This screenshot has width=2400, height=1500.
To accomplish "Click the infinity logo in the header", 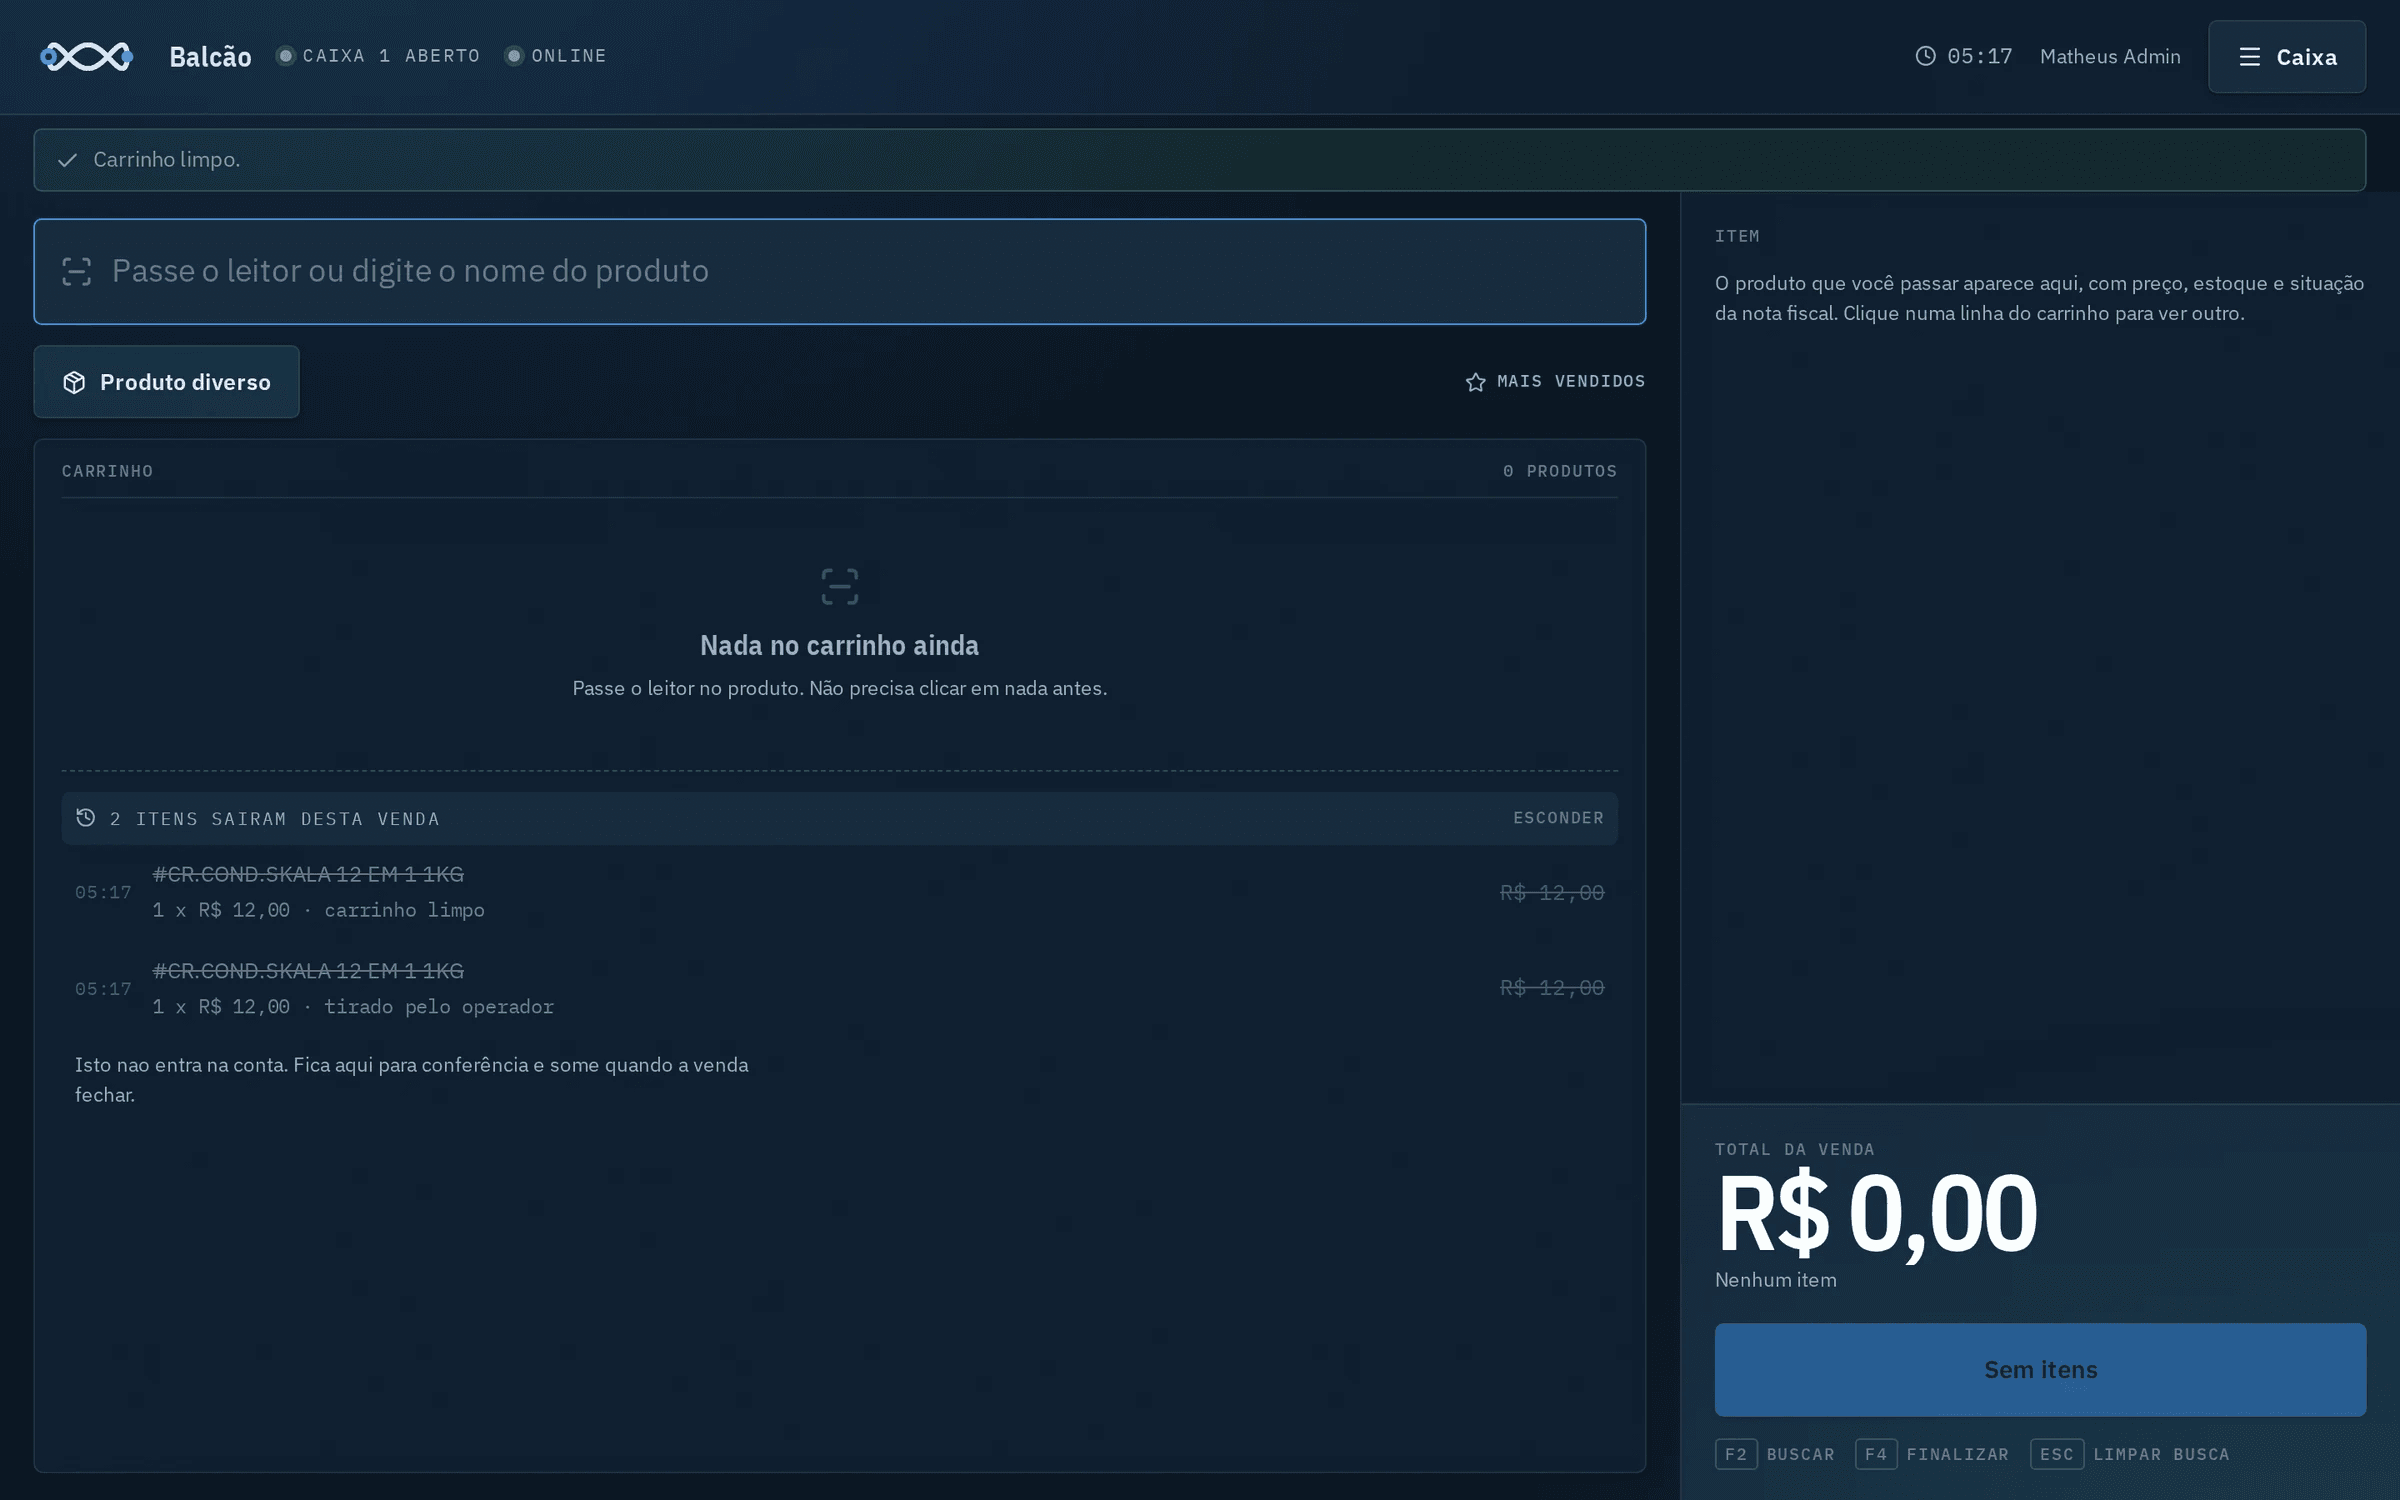I will (x=86, y=57).
